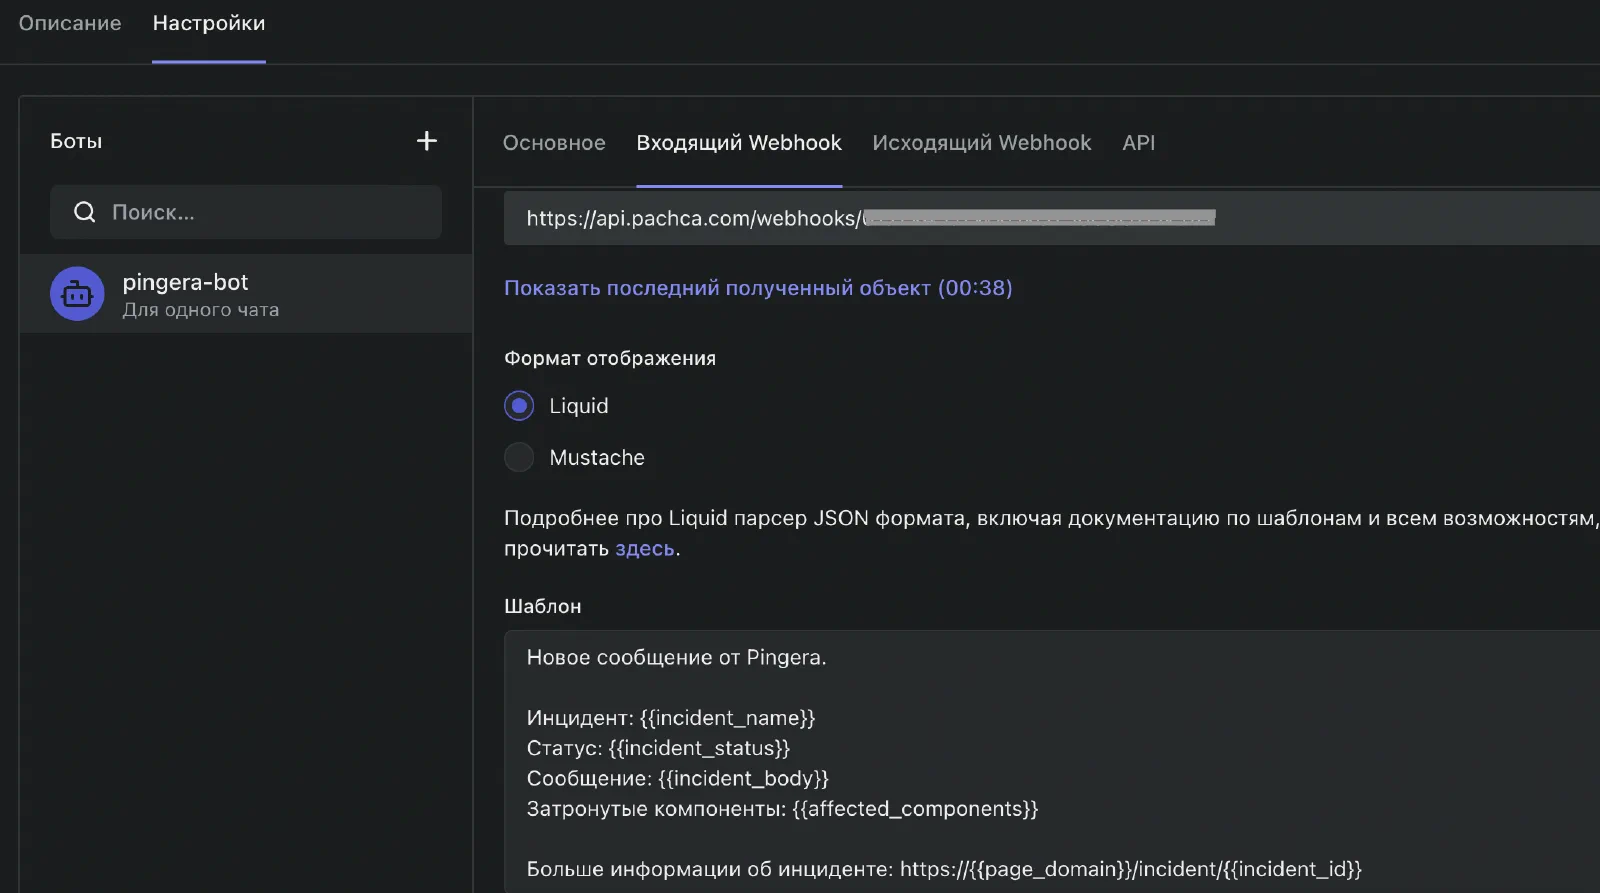Click the 'Боты' heading

76,141
